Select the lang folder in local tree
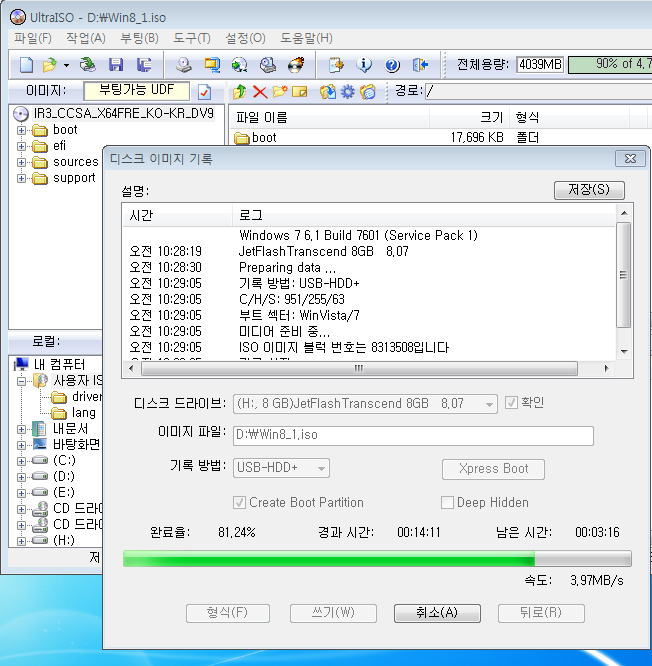Screen dimensions: 652x666 [83, 413]
